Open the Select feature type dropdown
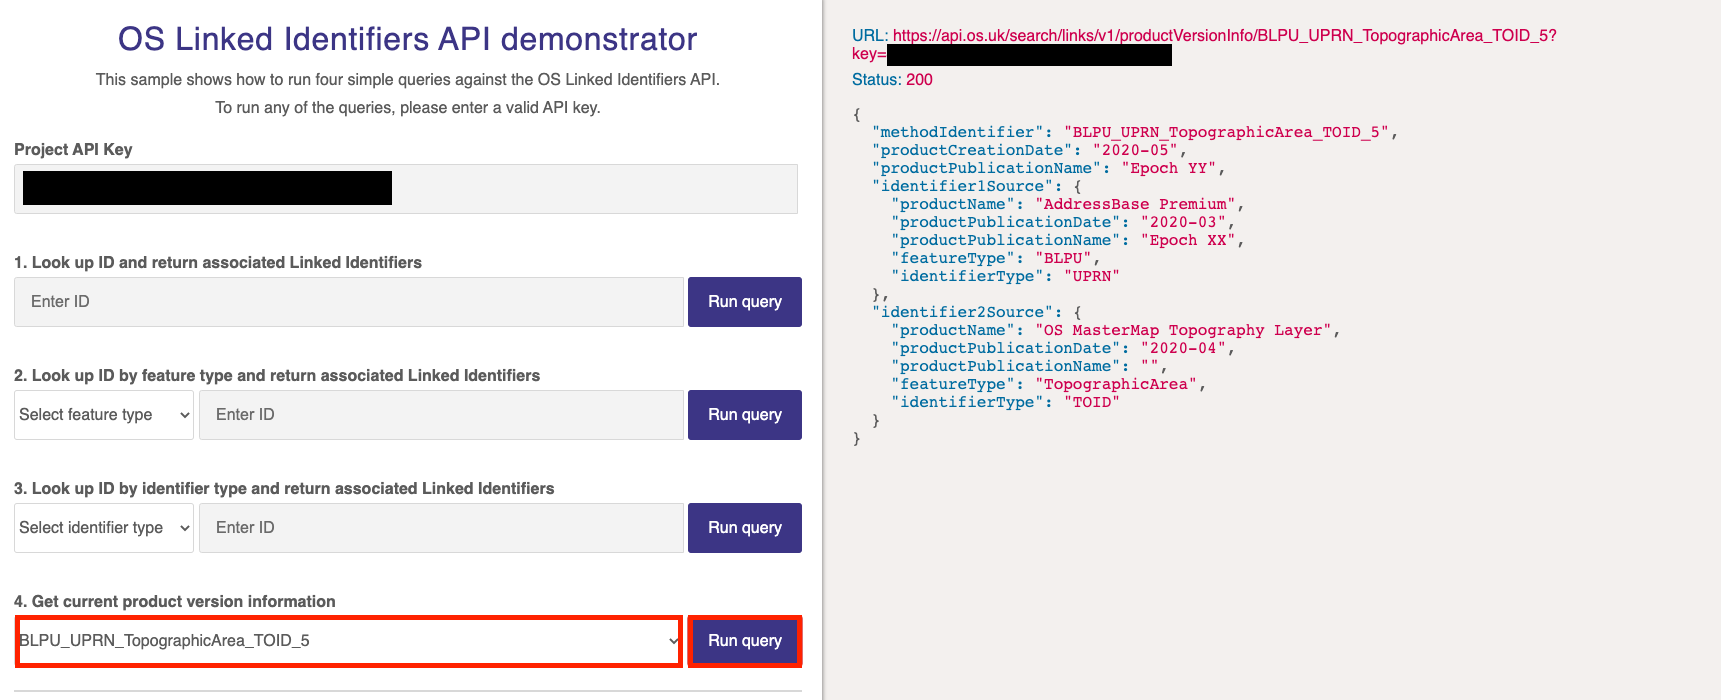This screenshot has height=700, width=1721. [104, 415]
